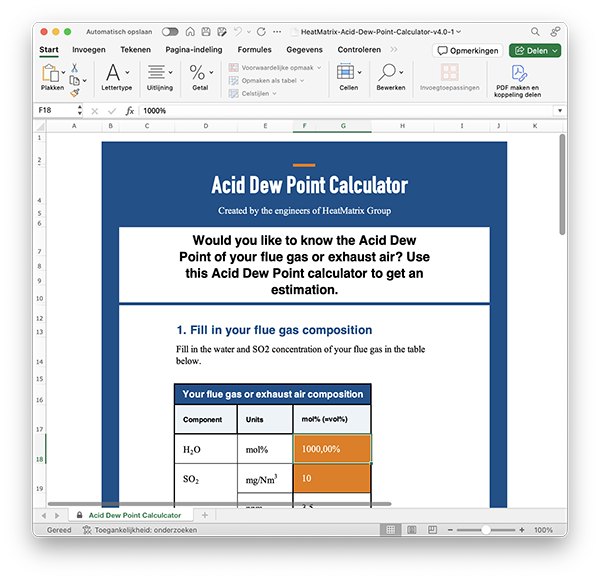Expand the file name title dropdown

(458, 32)
